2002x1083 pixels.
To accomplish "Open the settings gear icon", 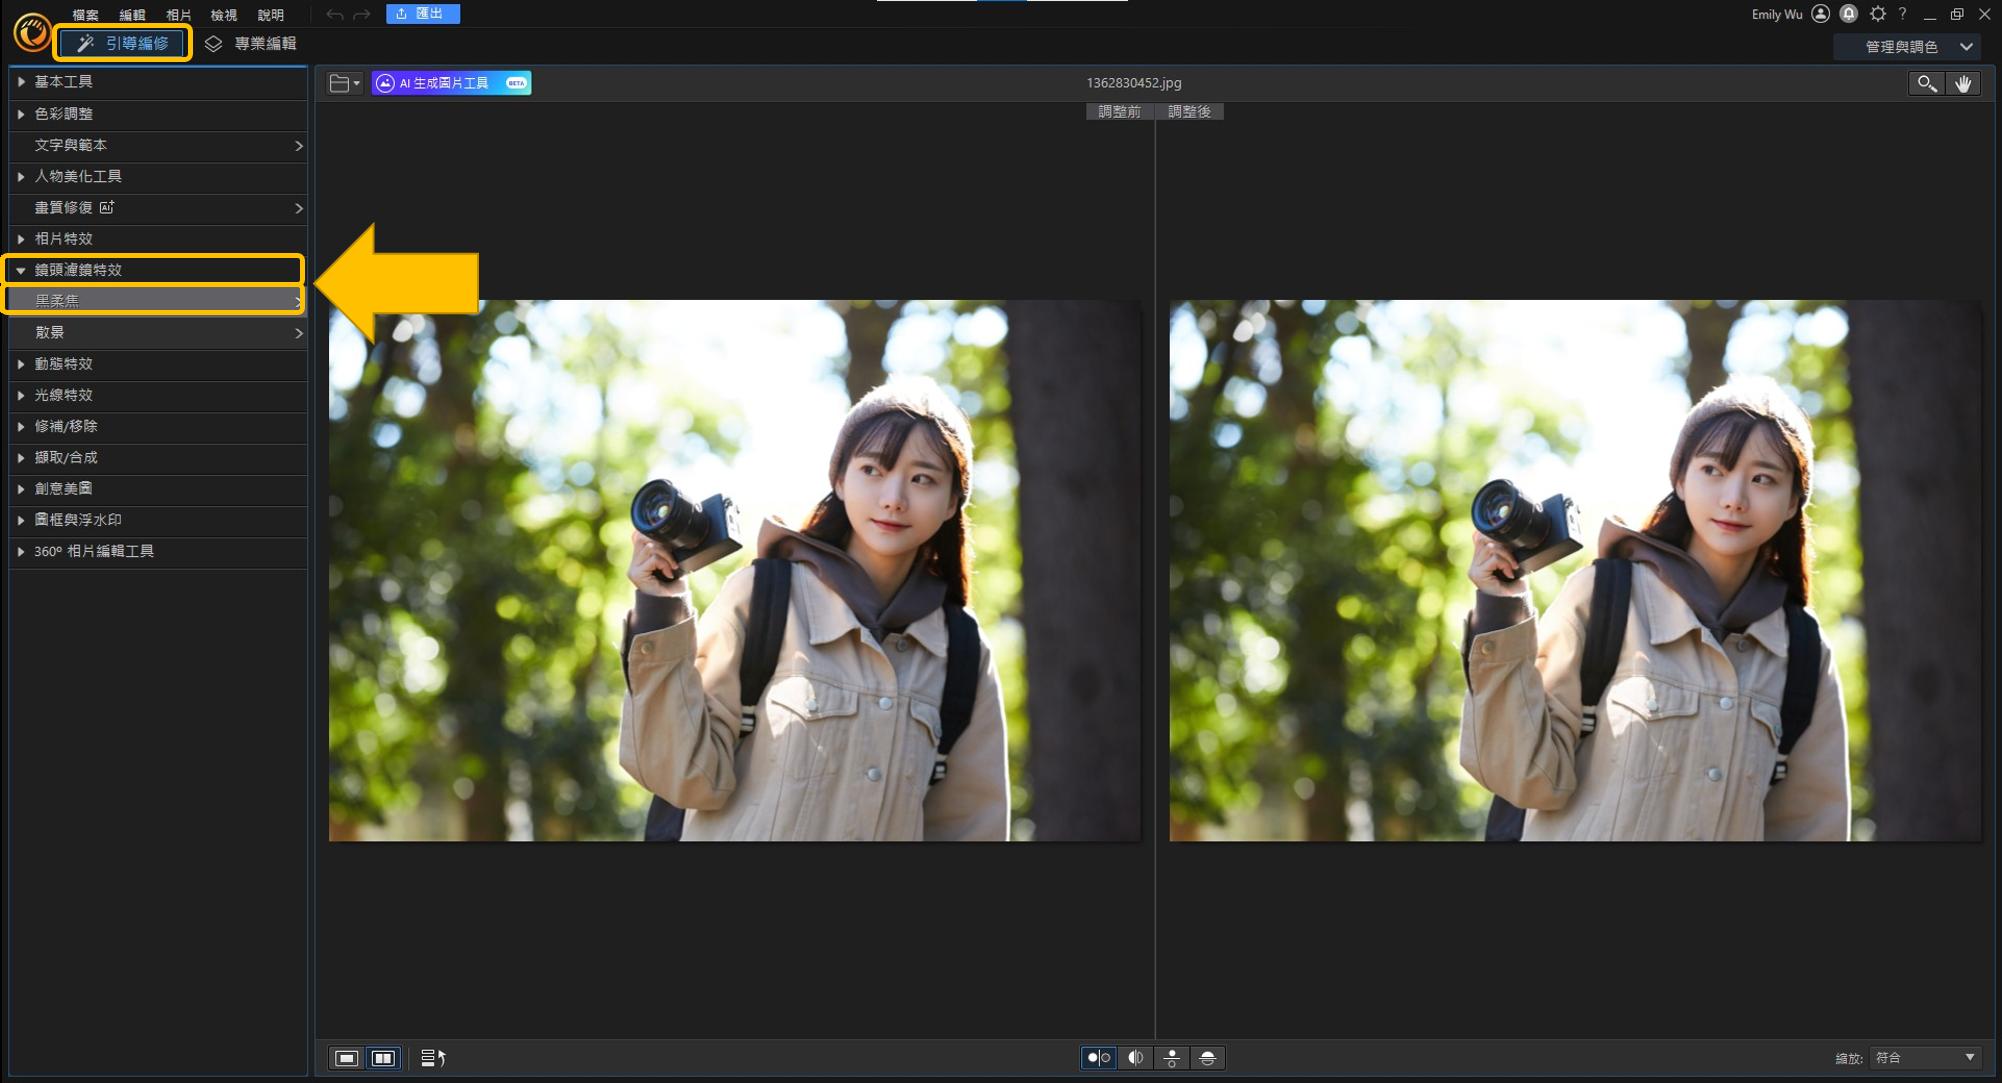I will pyautogui.click(x=1877, y=14).
